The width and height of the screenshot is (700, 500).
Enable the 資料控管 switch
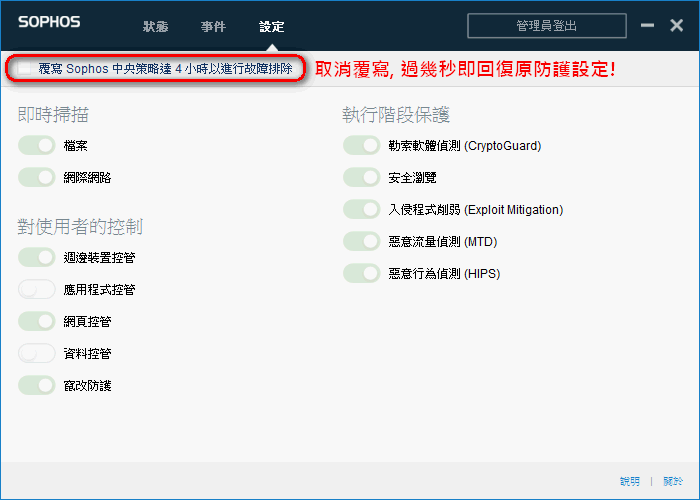click(x=37, y=353)
